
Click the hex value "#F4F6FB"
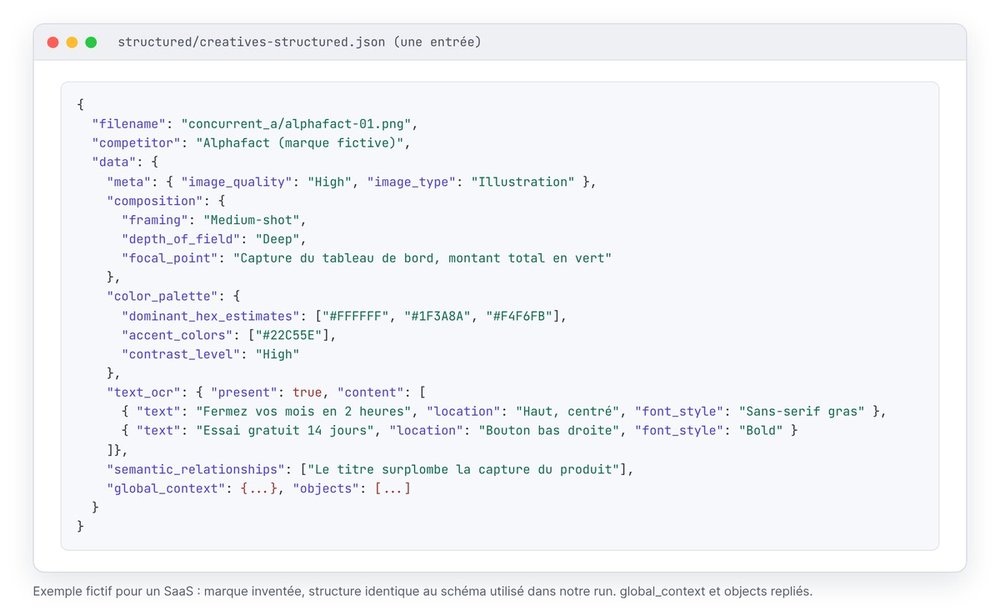[x=519, y=316]
